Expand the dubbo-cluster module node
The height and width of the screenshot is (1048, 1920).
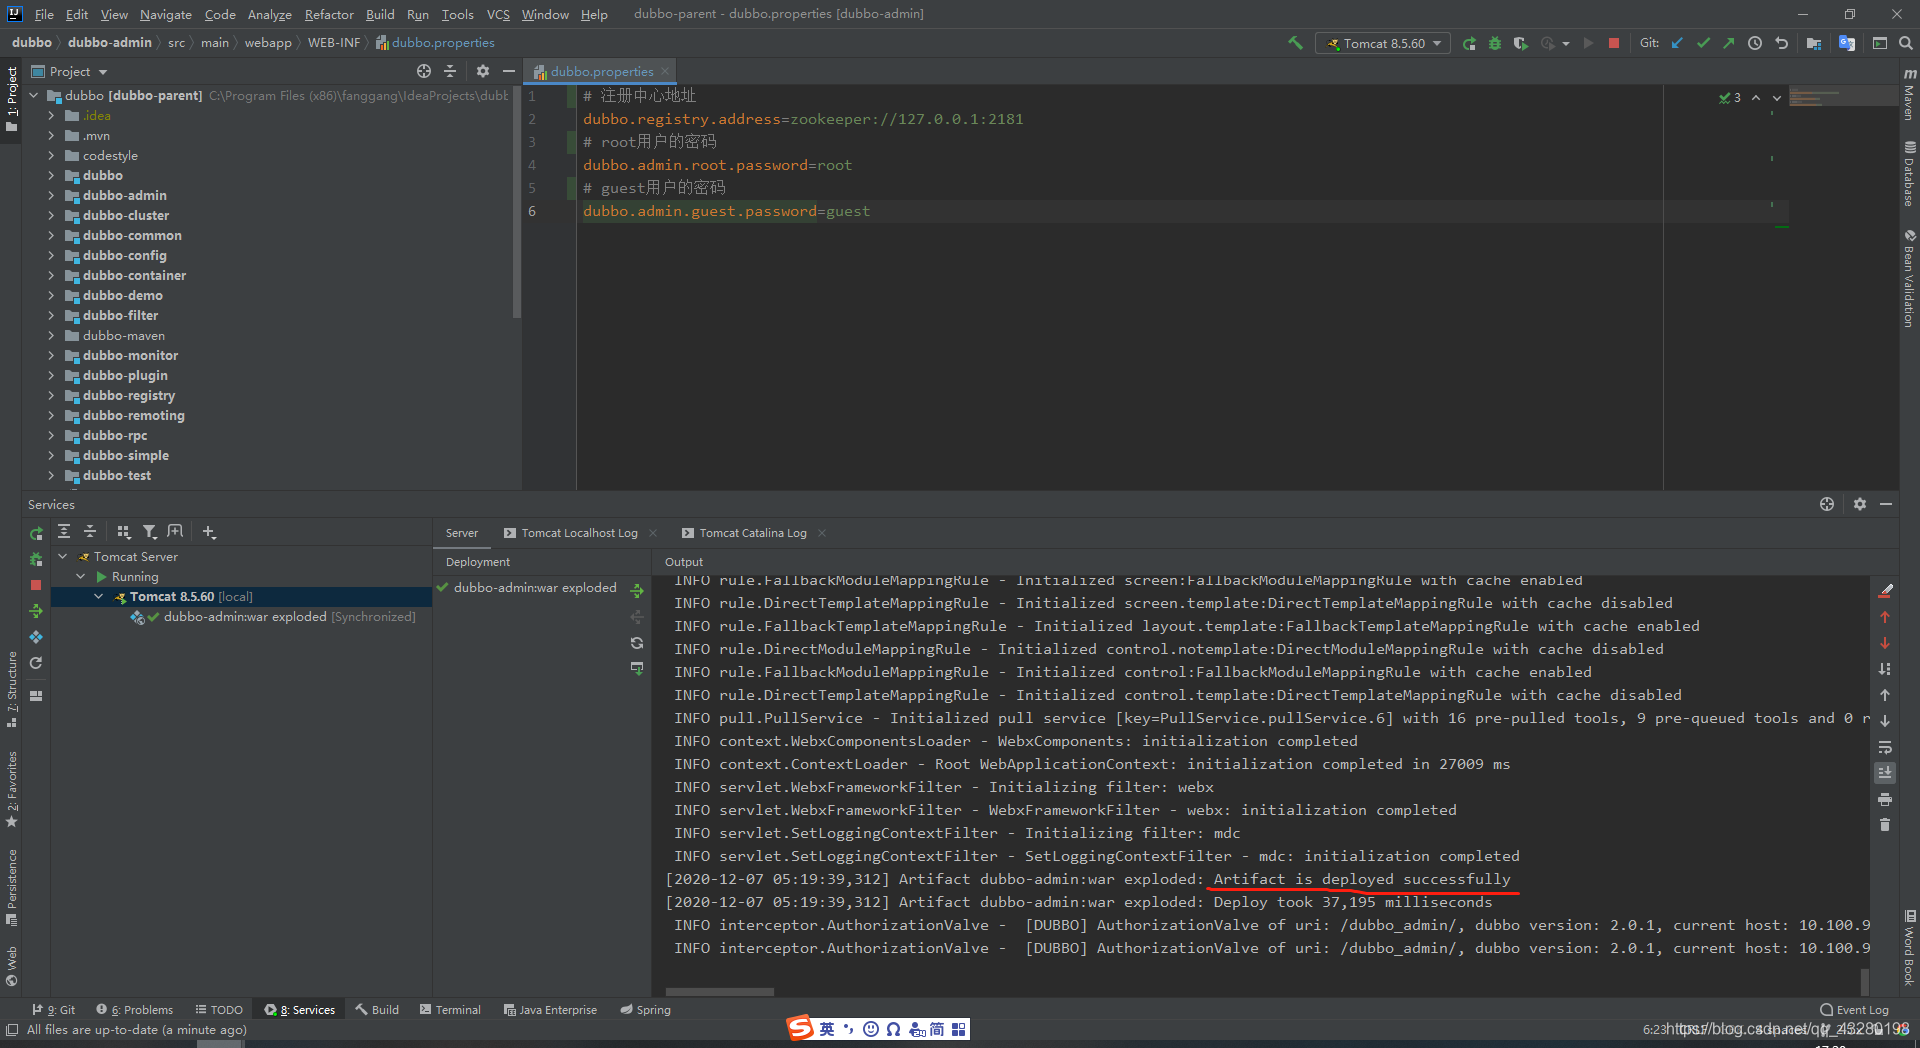click(51, 215)
